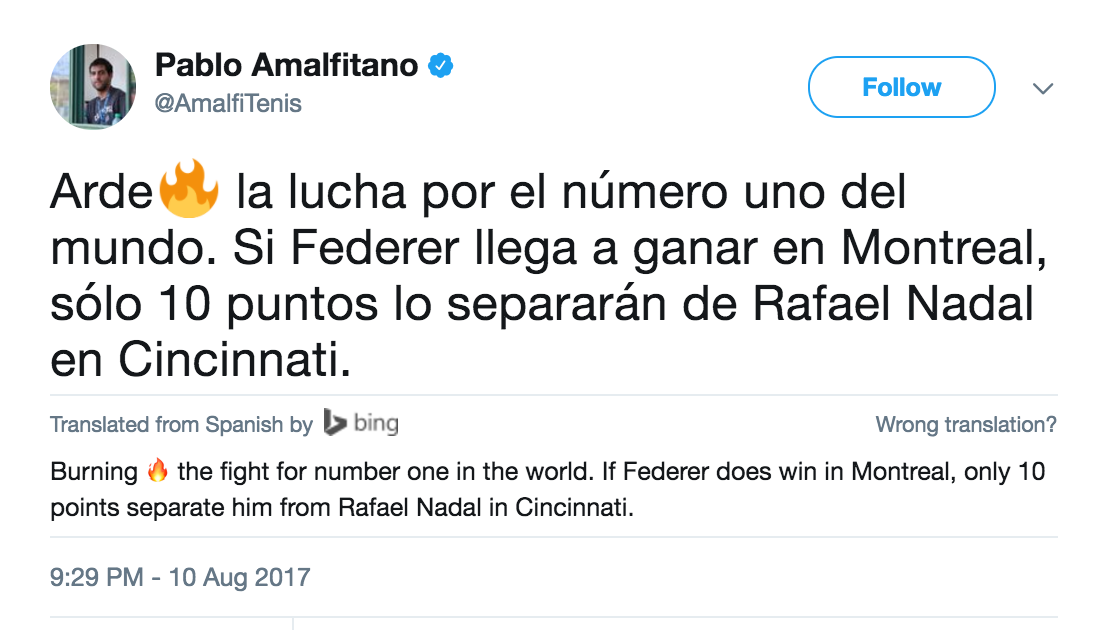Open Pablo Amalfitano's profile picture

(93, 87)
